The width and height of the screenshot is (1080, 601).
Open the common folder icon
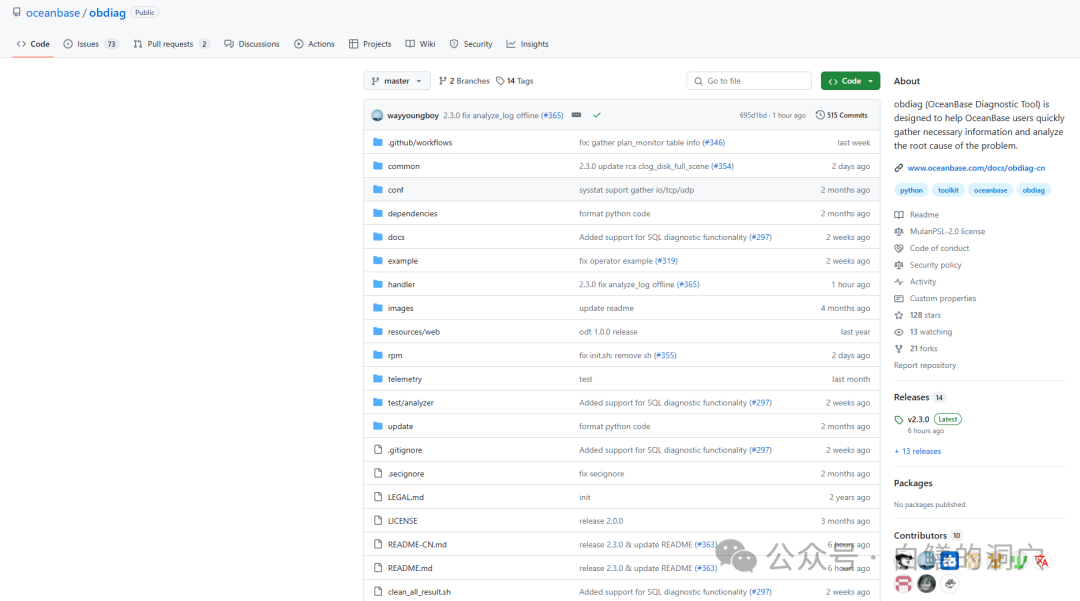pyautogui.click(x=377, y=166)
